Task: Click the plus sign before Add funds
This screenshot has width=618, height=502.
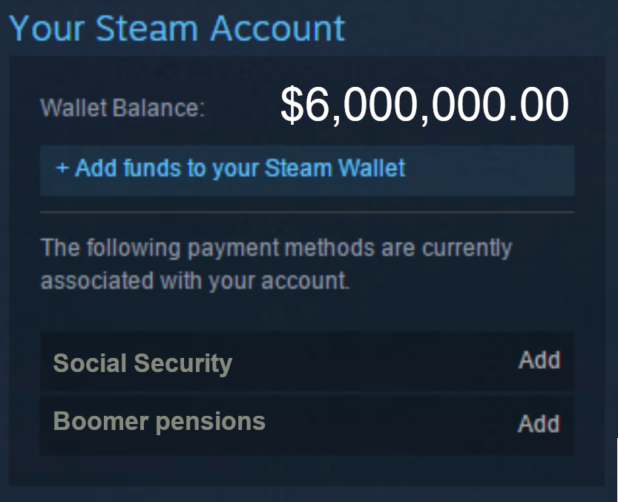Action: coord(62,168)
